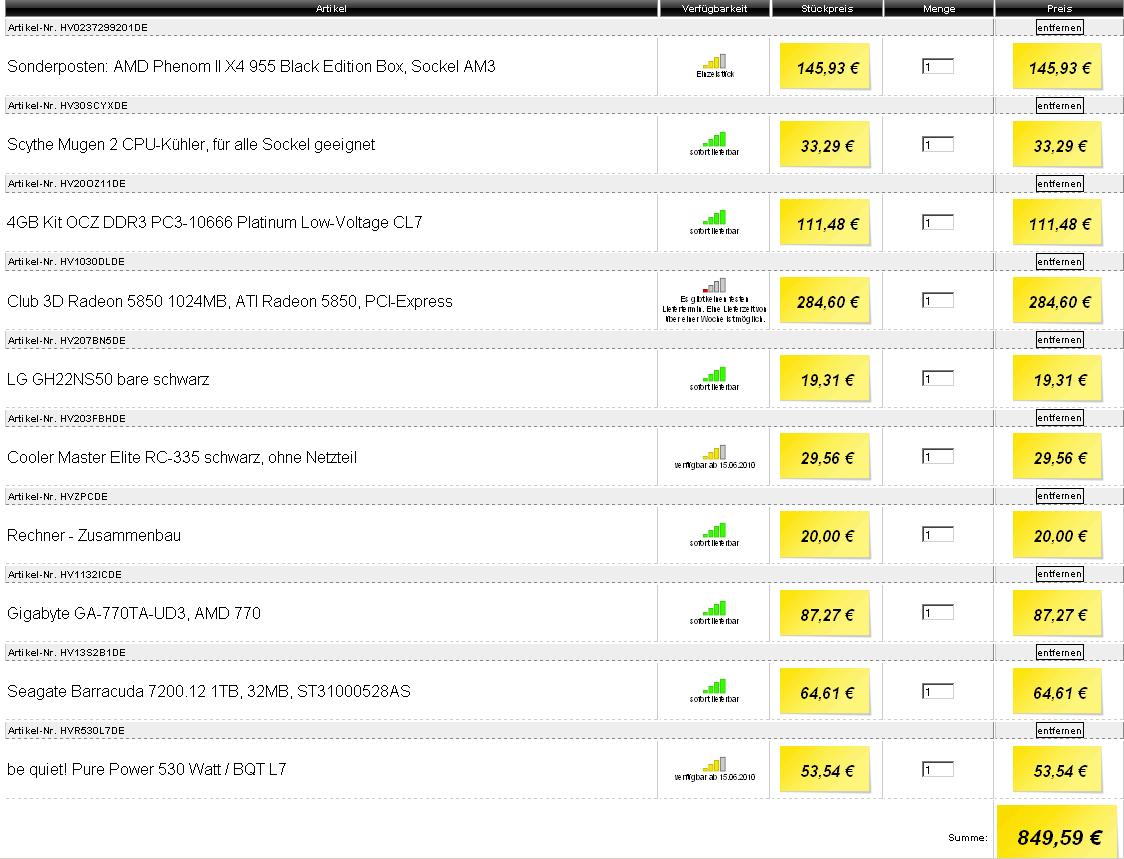Click article number HV0237299201DE
1124x859 pixels.
104,27
